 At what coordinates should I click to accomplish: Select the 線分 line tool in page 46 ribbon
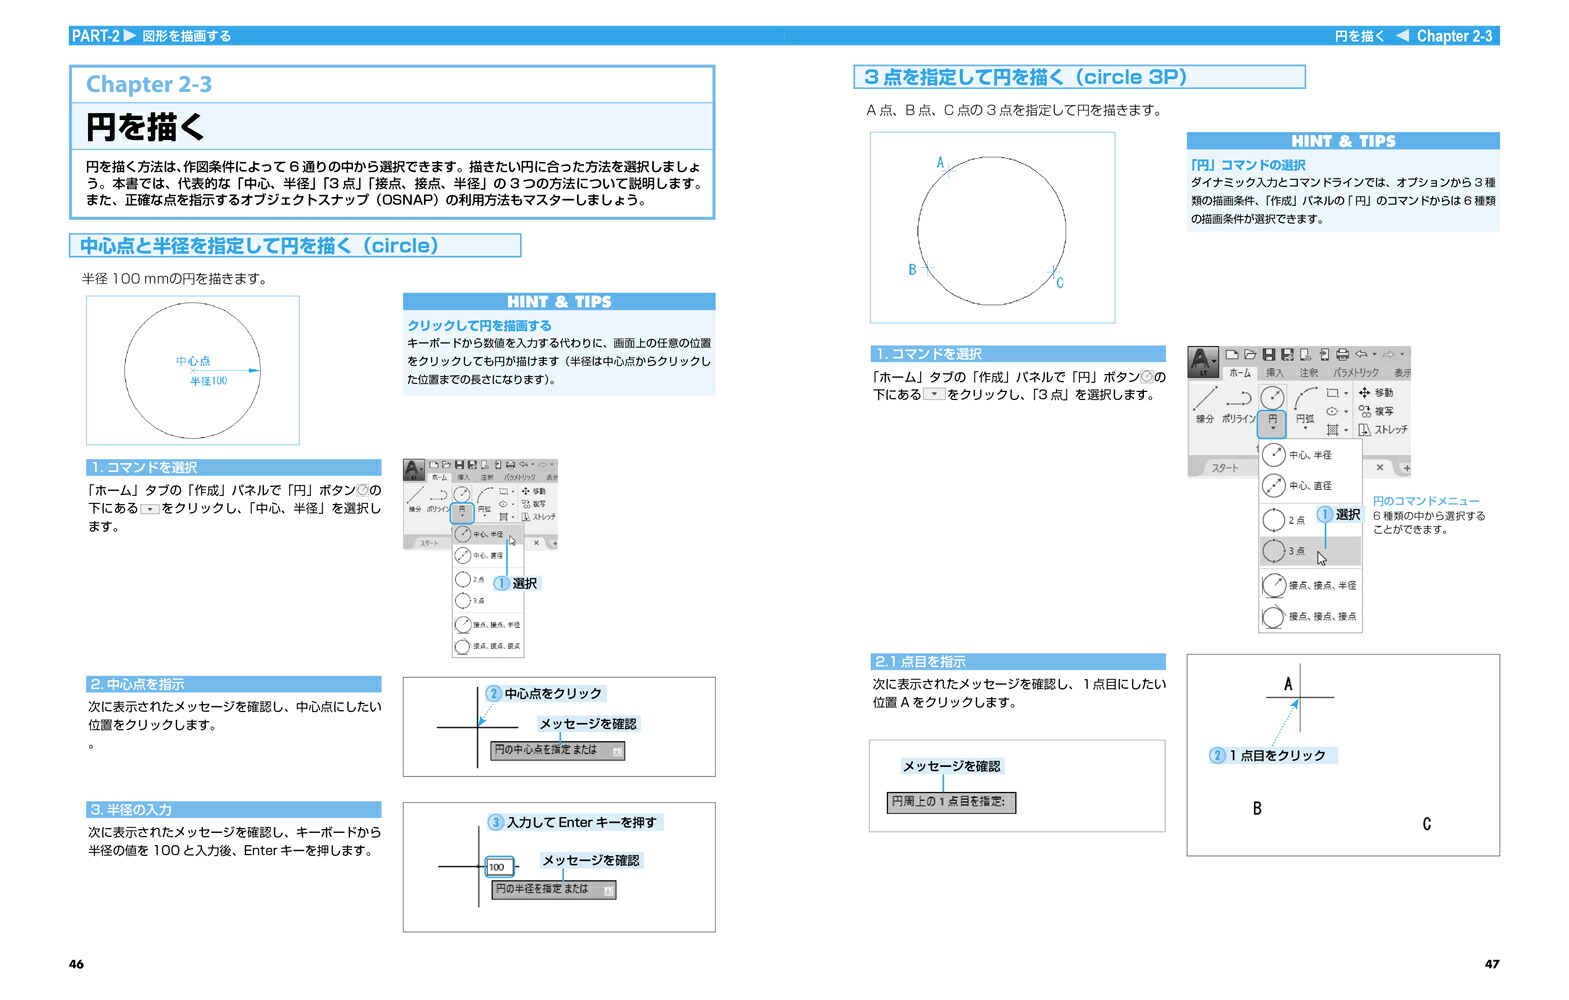pos(415,499)
